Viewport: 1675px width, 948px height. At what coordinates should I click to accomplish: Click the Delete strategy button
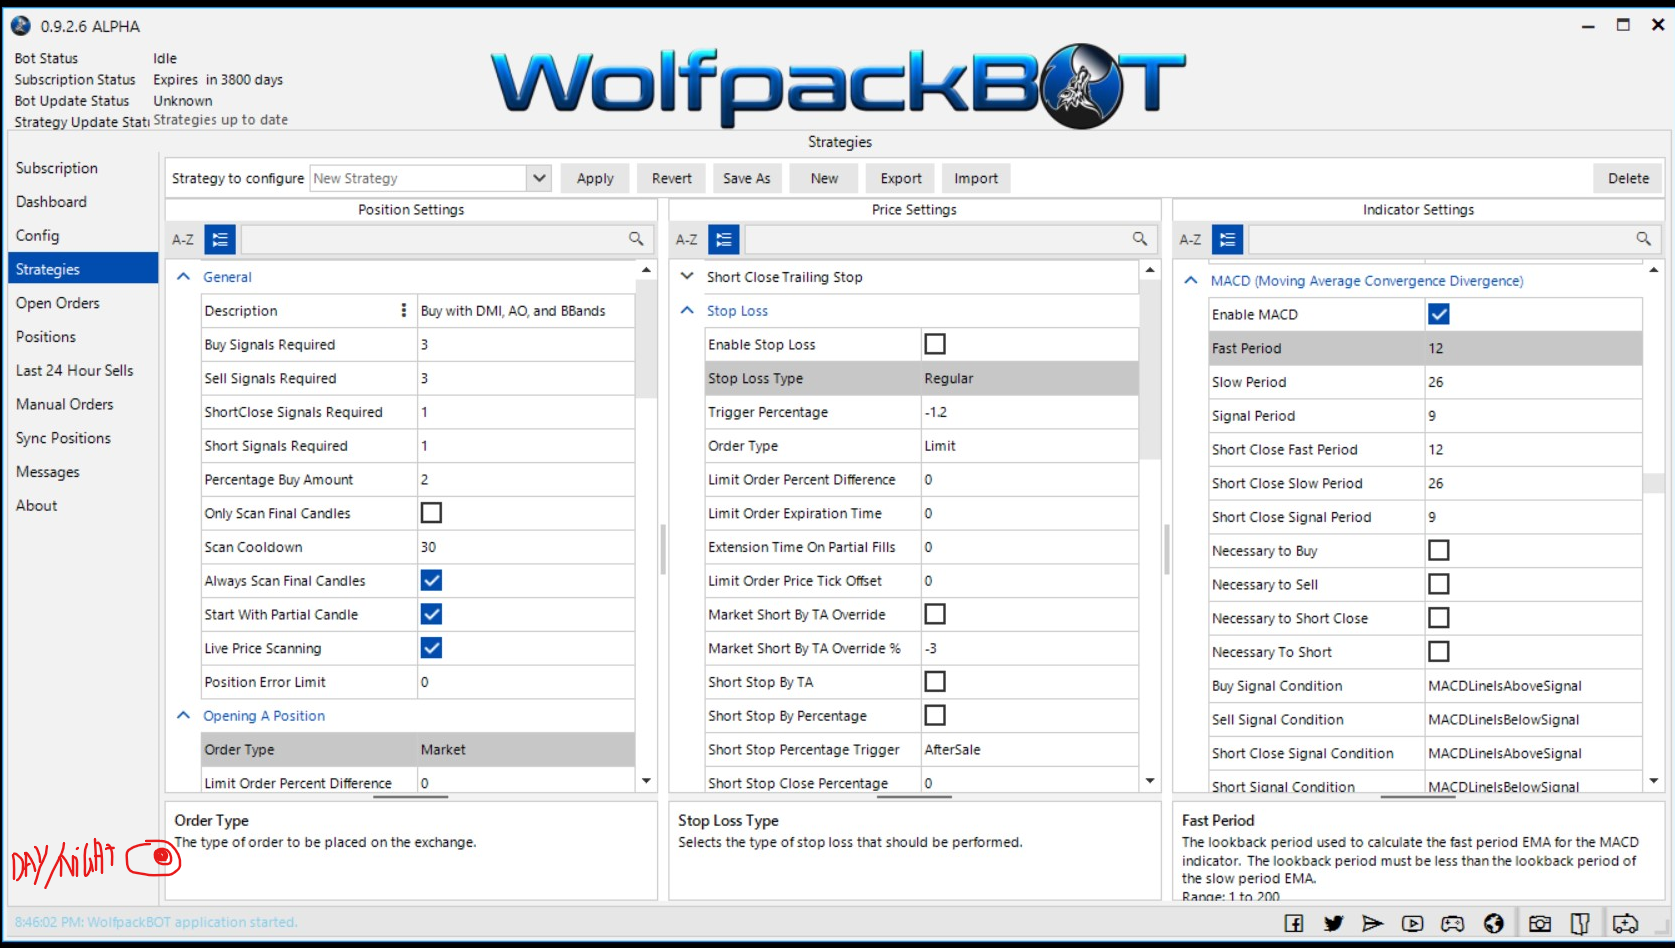[x=1628, y=178]
